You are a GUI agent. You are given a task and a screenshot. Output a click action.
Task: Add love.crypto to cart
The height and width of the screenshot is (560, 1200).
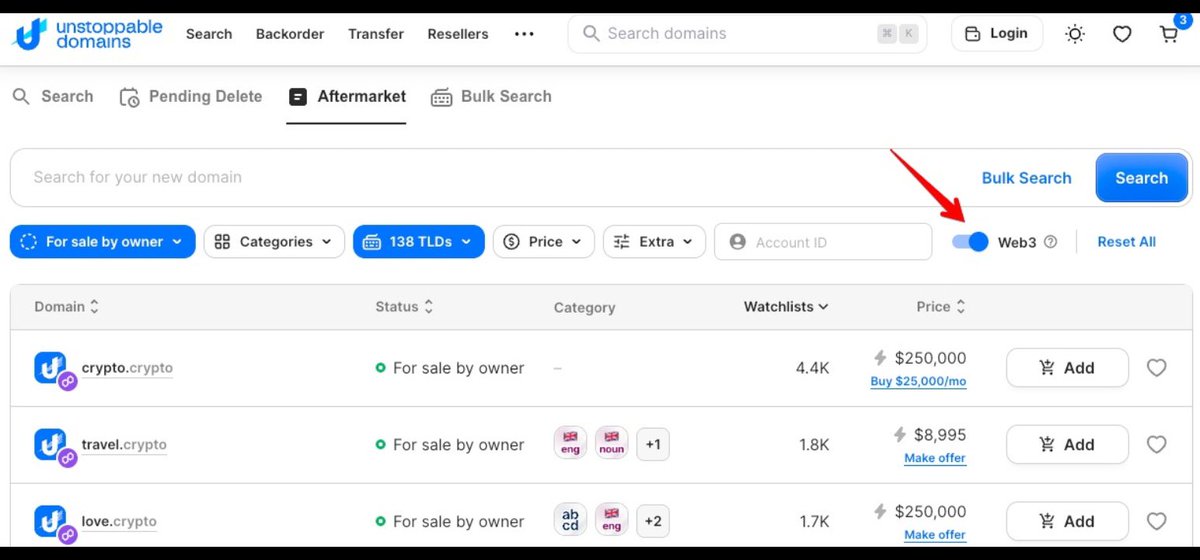coord(1067,521)
